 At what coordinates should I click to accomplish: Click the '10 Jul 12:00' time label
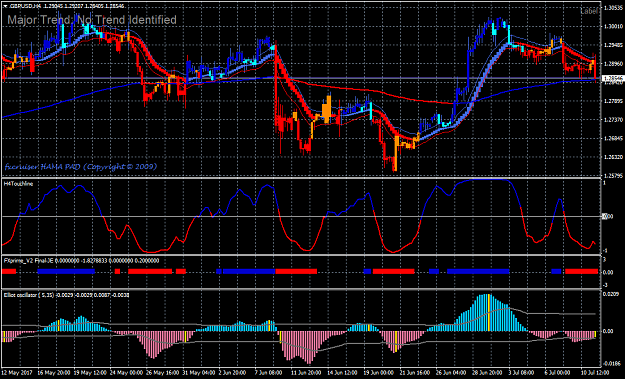pos(594,373)
